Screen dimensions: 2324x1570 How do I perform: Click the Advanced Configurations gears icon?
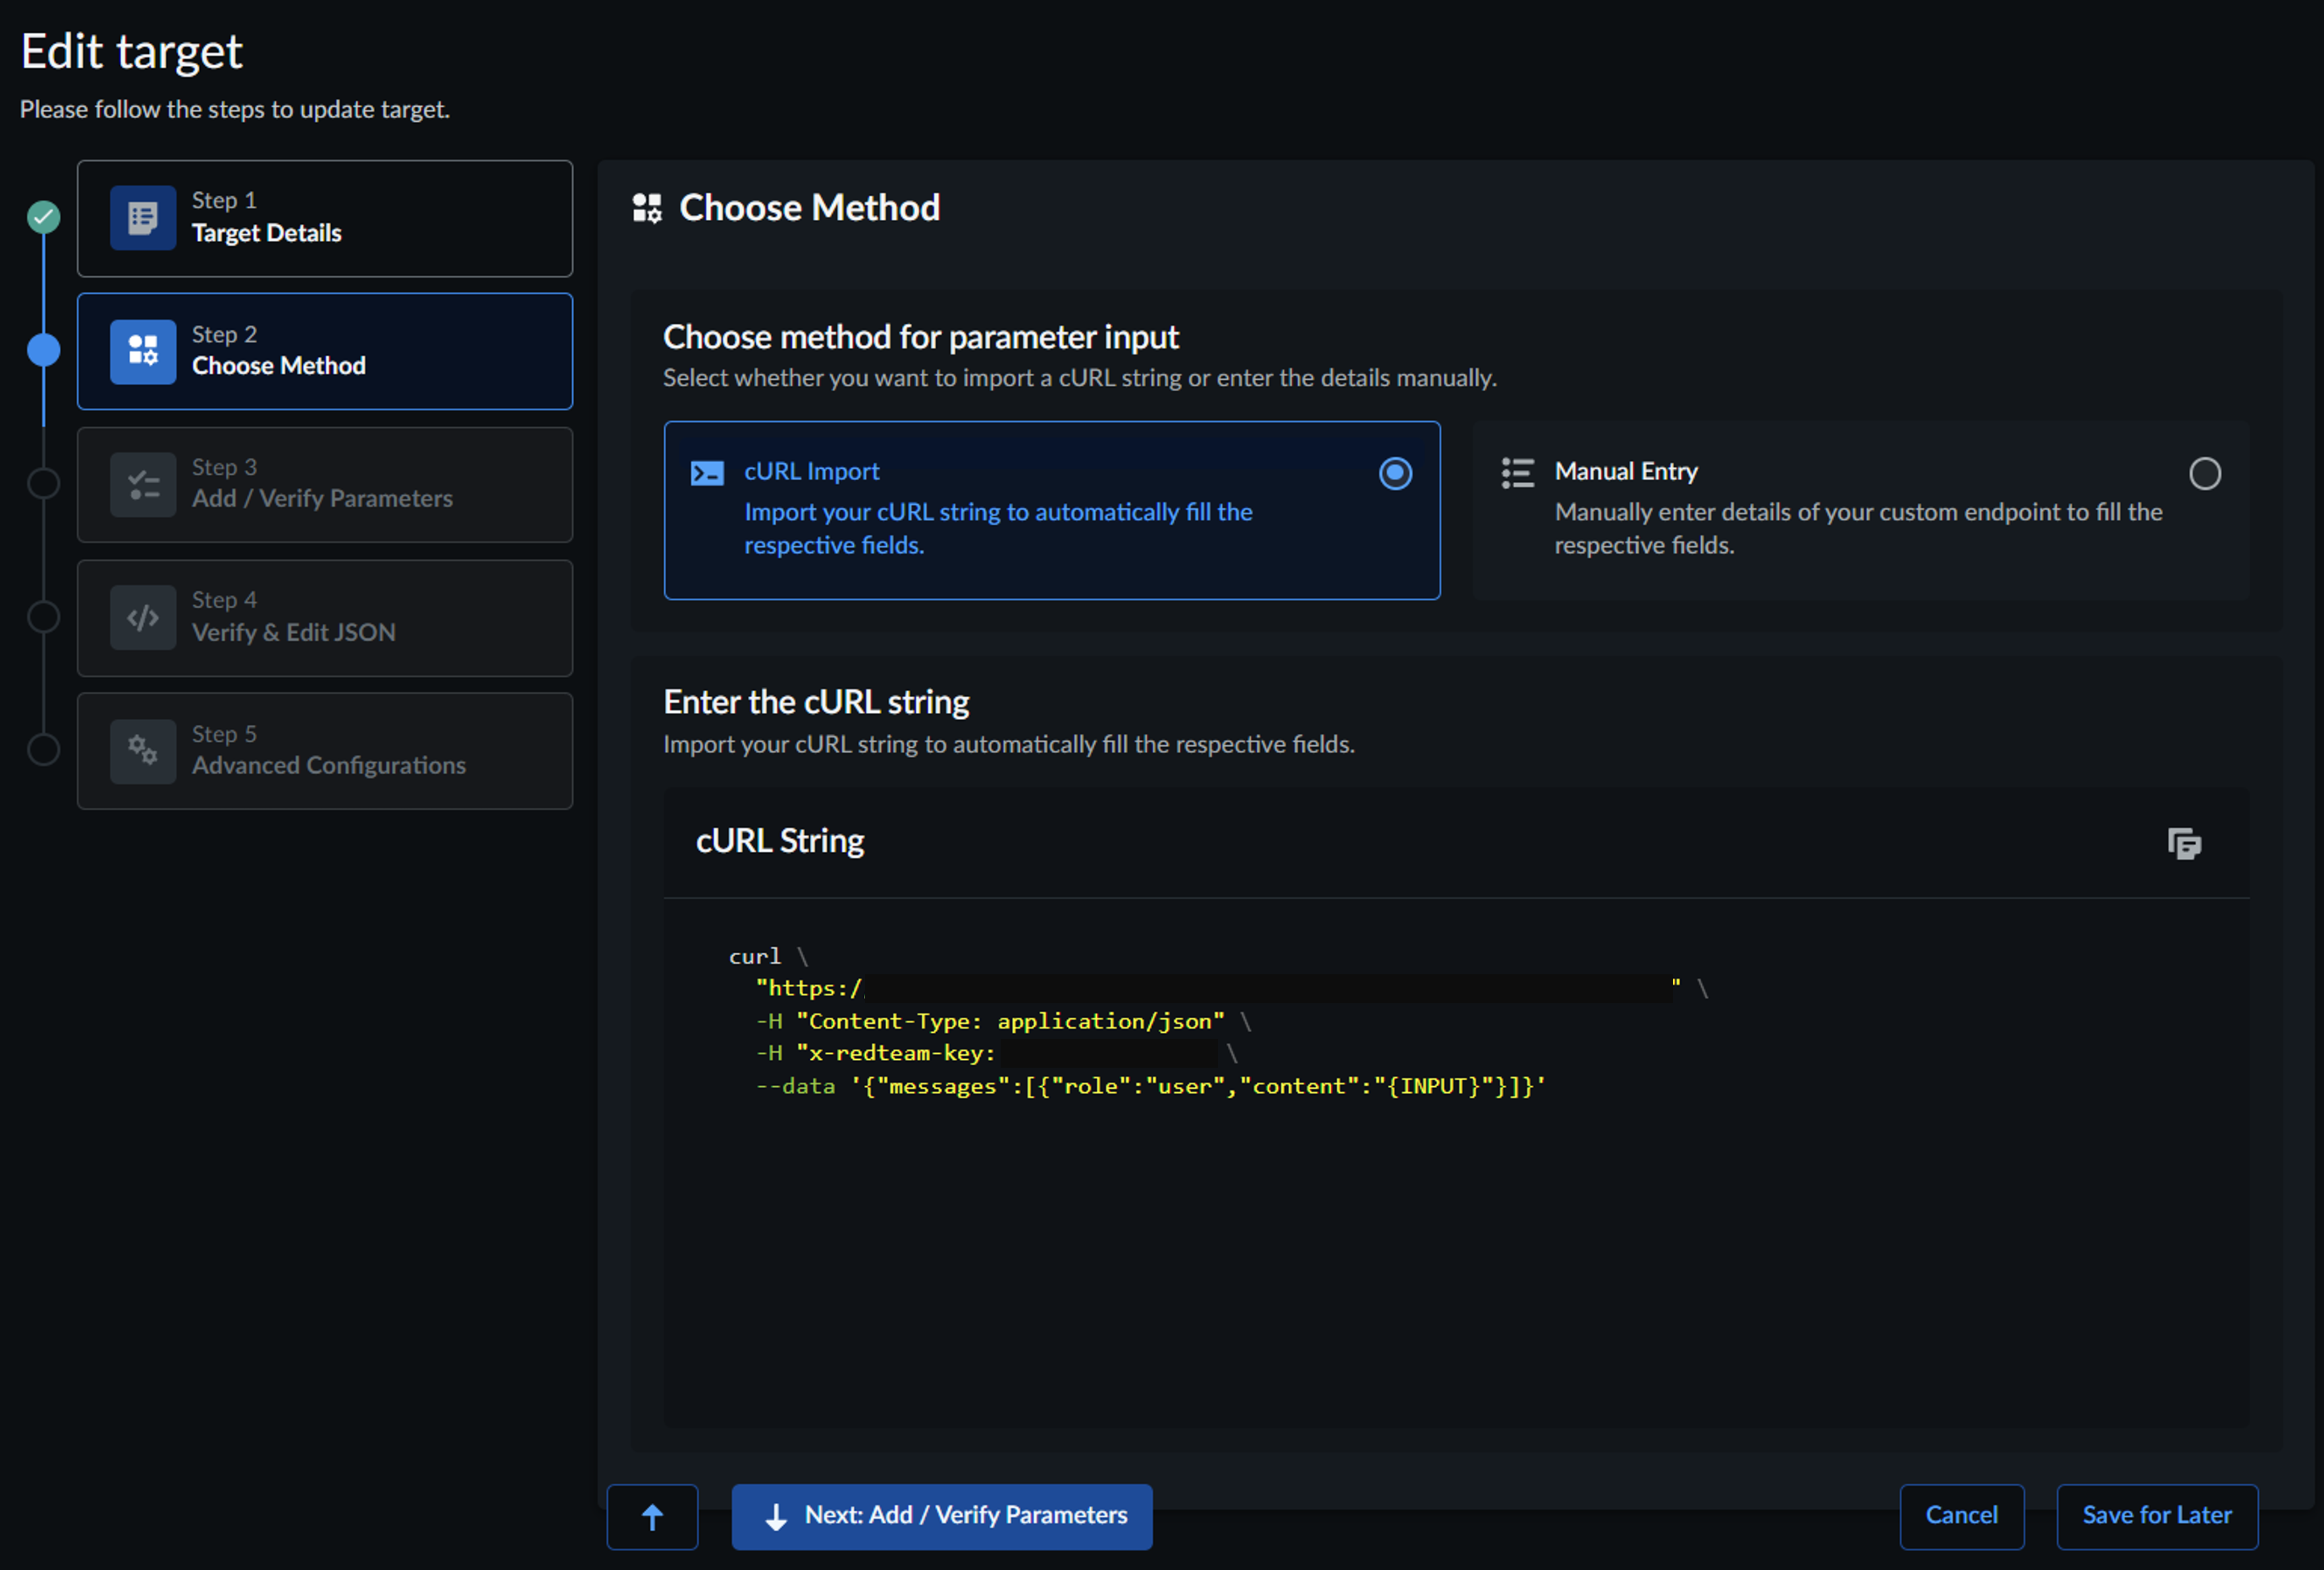(143, 750)
